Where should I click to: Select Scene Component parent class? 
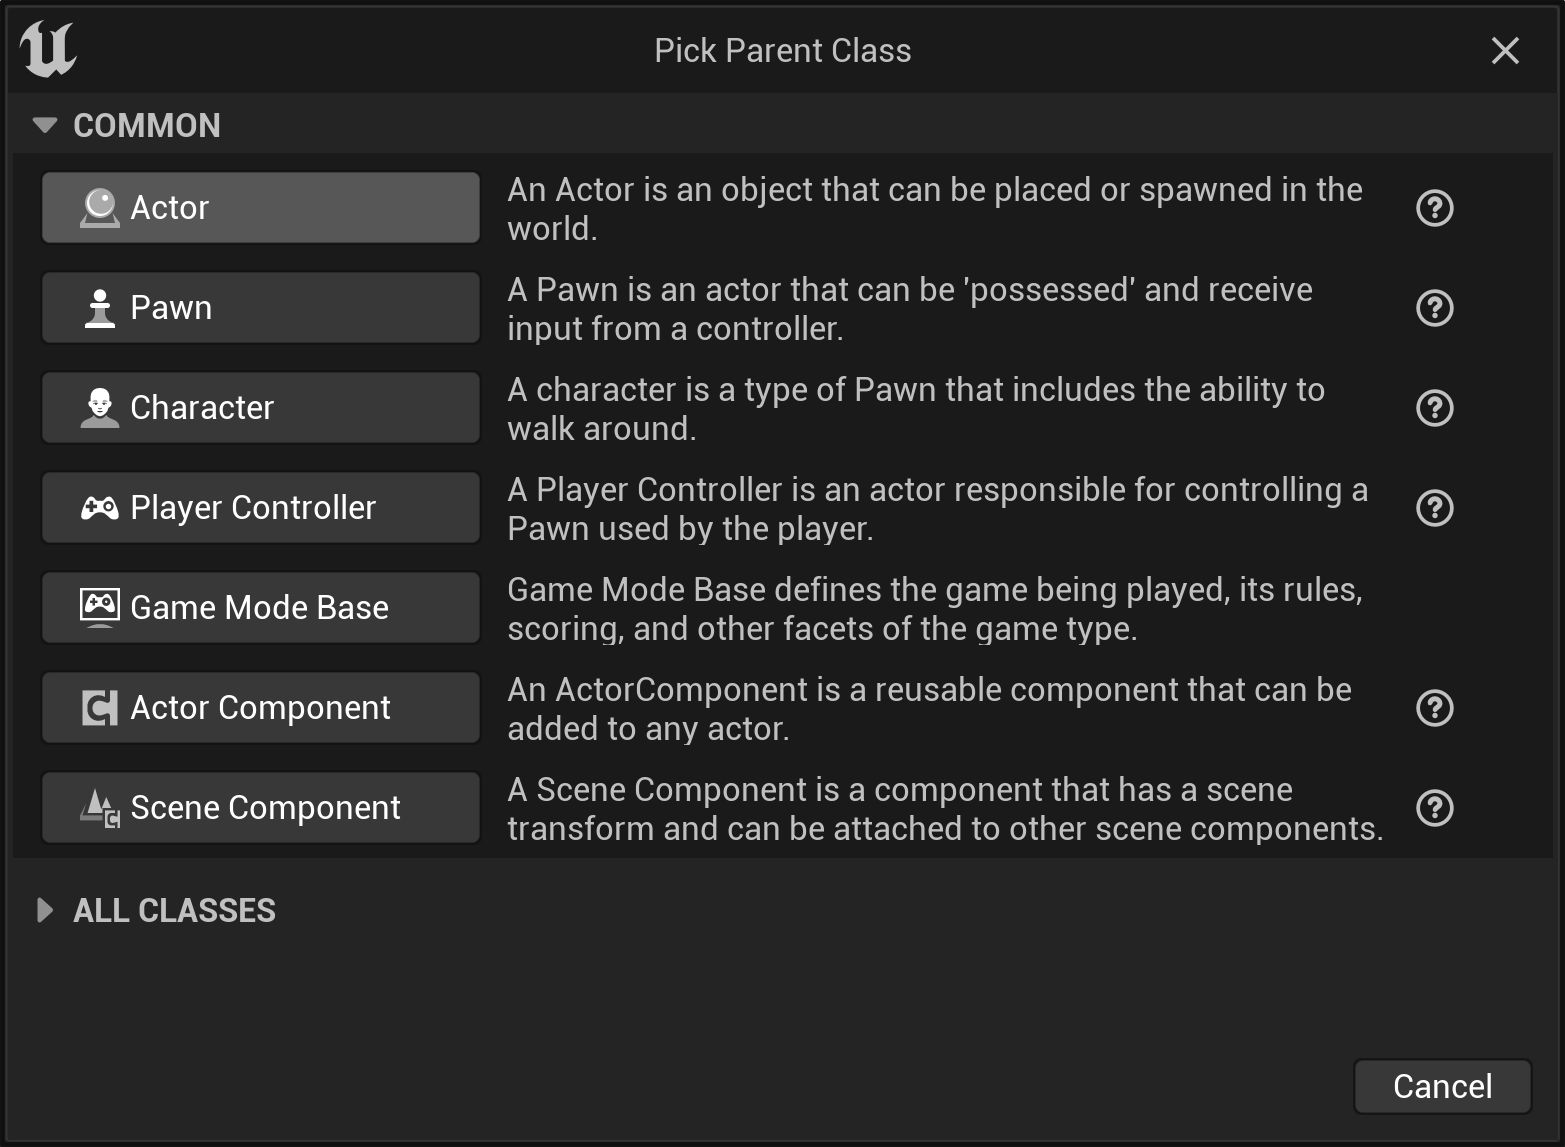(260, 808)
